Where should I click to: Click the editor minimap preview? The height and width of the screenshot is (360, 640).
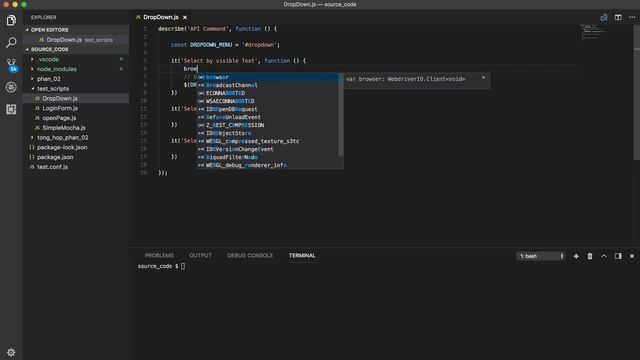[x=594, y=33]
